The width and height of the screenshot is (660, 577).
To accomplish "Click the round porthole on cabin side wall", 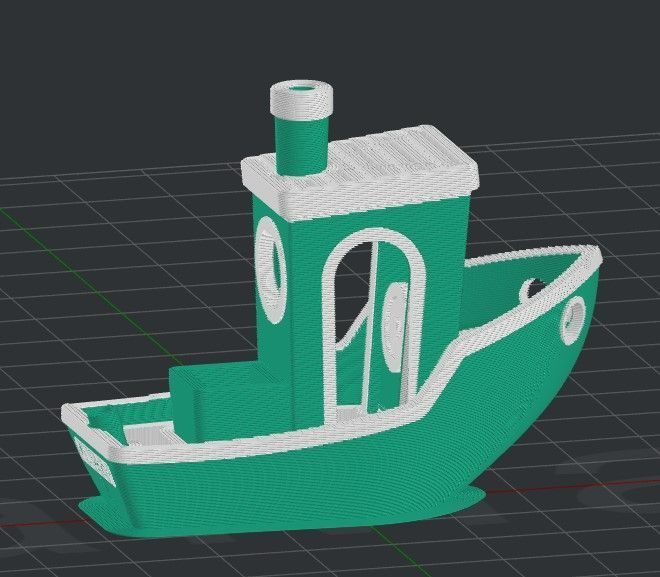I will [271, 269].
